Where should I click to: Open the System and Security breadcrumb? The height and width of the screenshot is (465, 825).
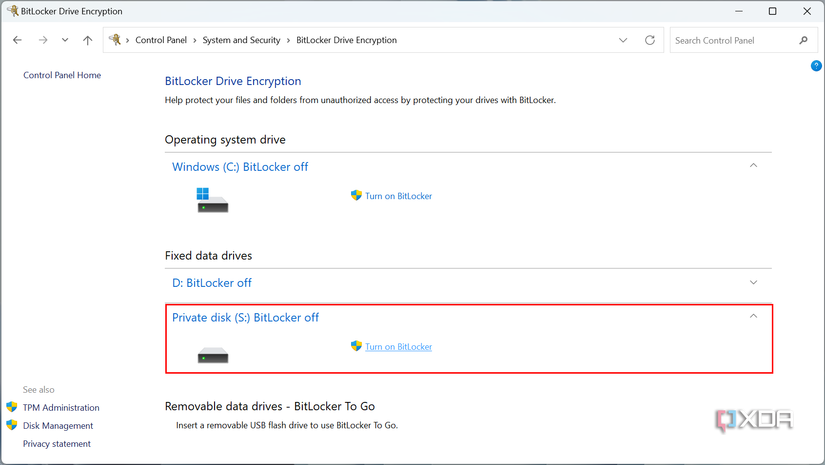coord(242,40)
